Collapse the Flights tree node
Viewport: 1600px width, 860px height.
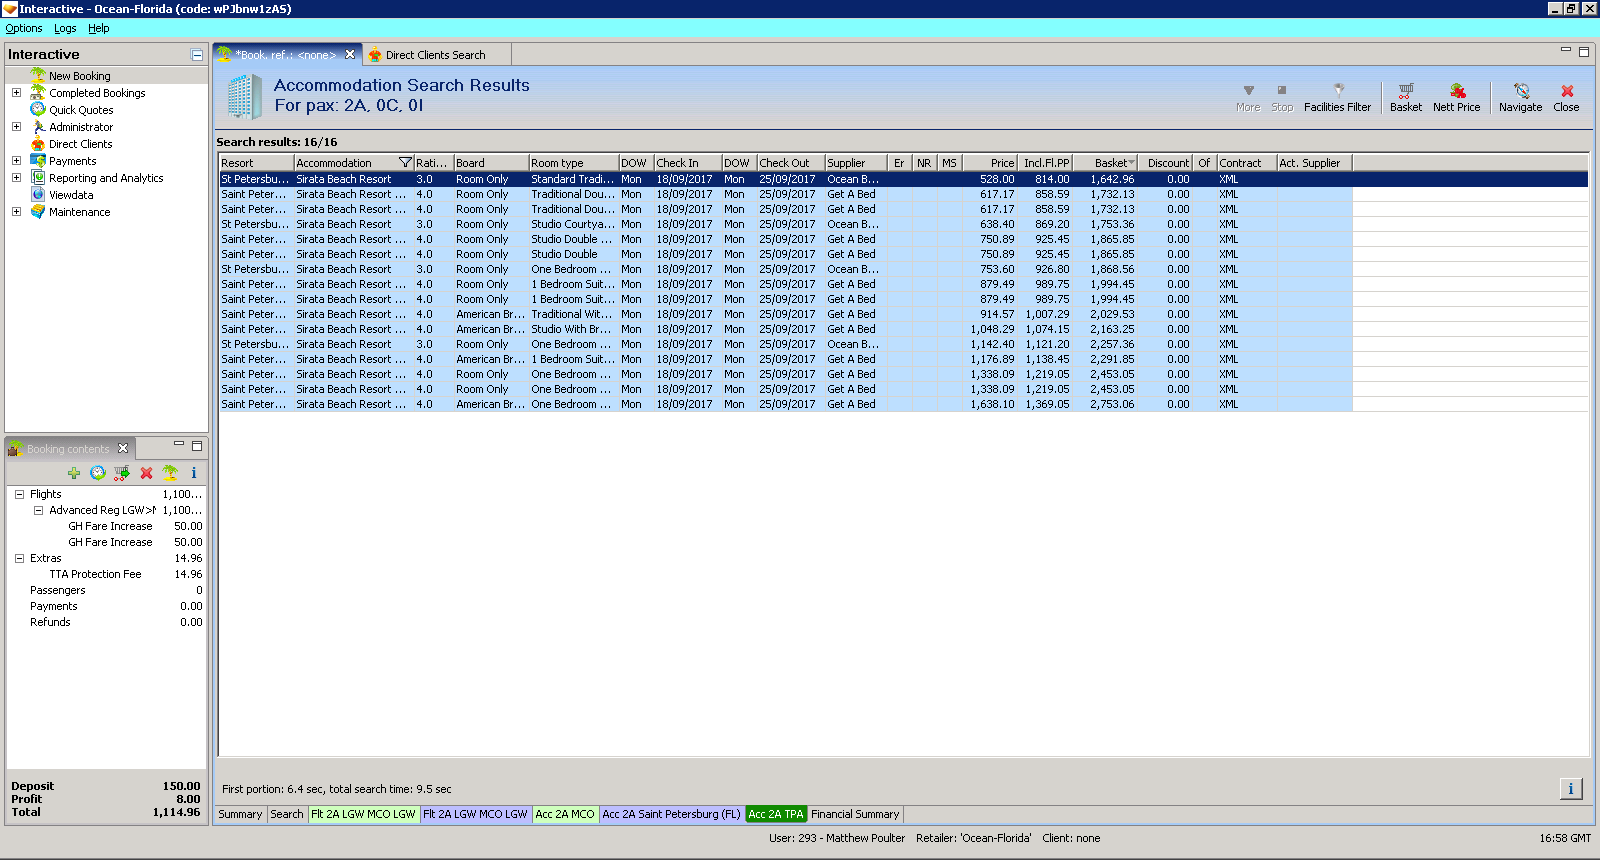pyautogui.click(x=19, y=494)
